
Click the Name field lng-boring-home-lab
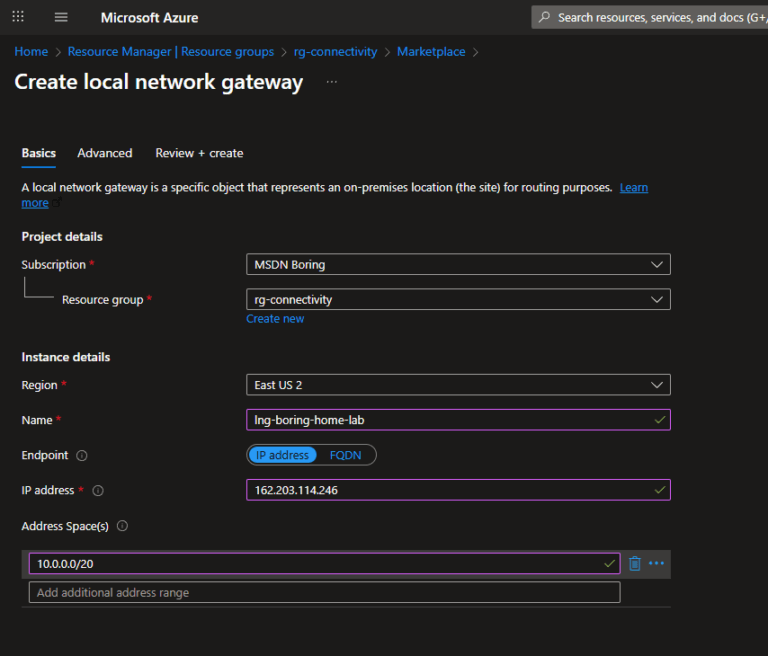tap(458, 420)
